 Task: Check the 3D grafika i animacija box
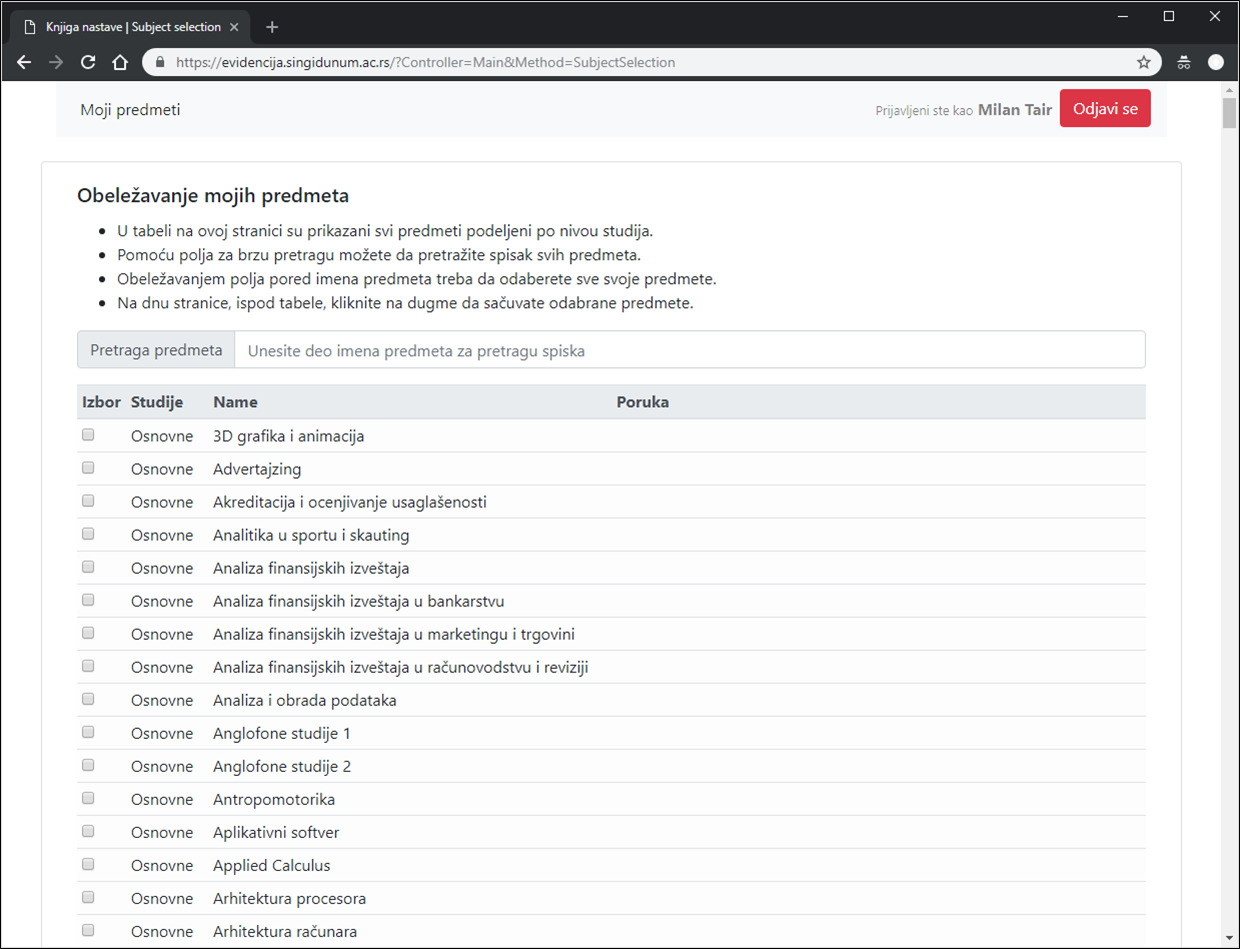click(88, 435)
